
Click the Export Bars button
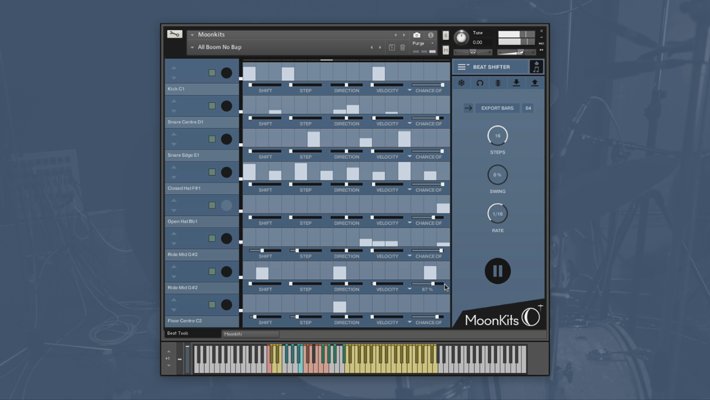497,107
